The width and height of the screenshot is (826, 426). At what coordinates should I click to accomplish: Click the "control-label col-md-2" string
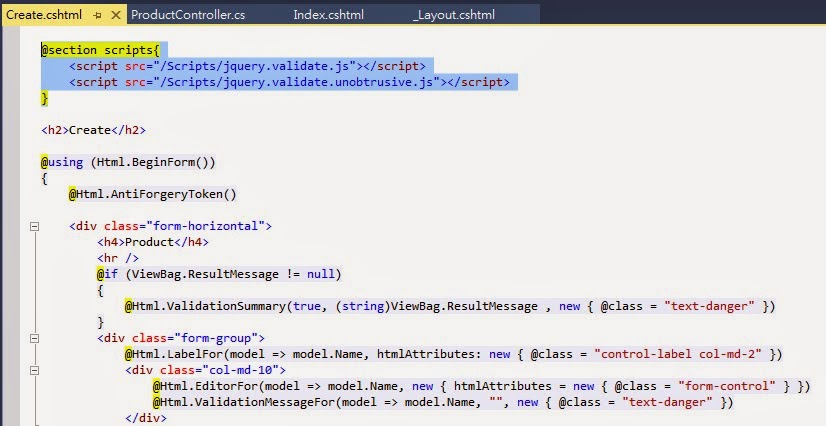point(678,354)
